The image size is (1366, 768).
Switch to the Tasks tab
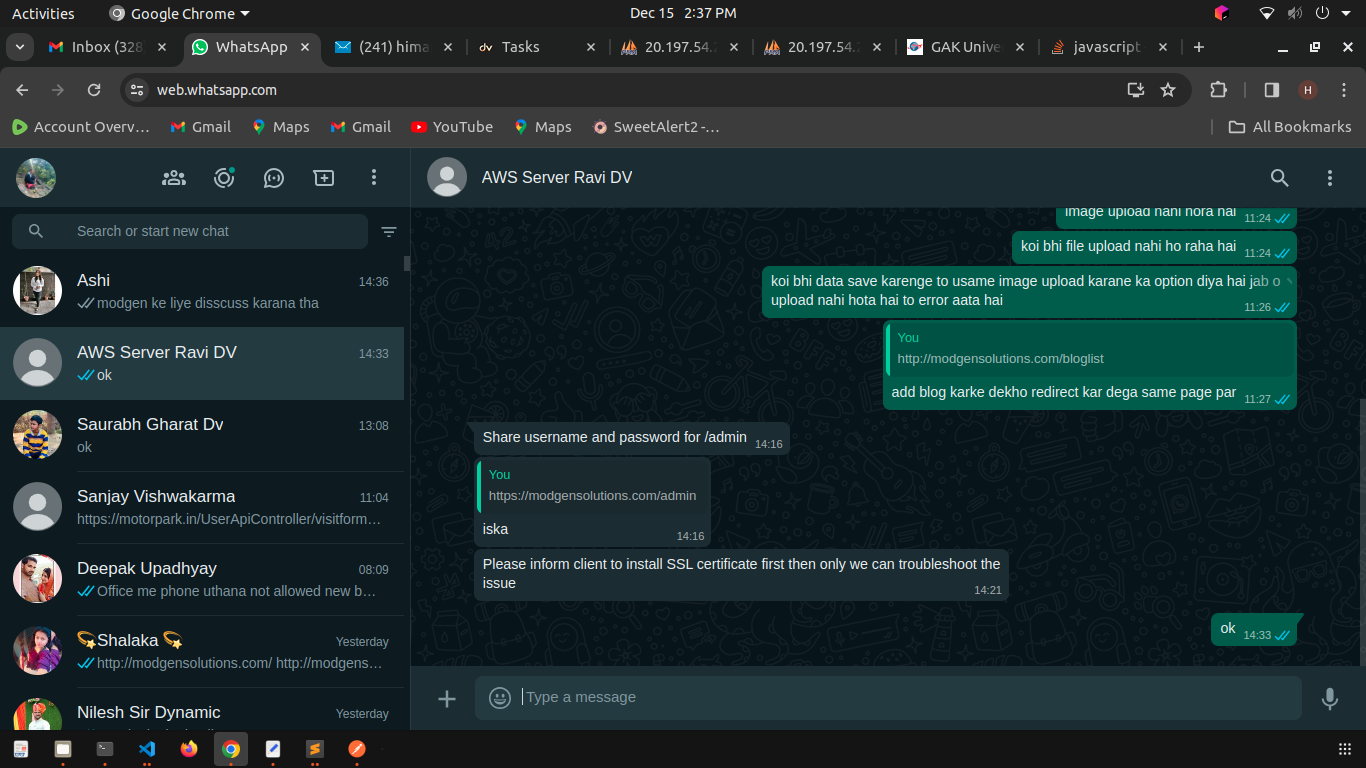point(538,47)
